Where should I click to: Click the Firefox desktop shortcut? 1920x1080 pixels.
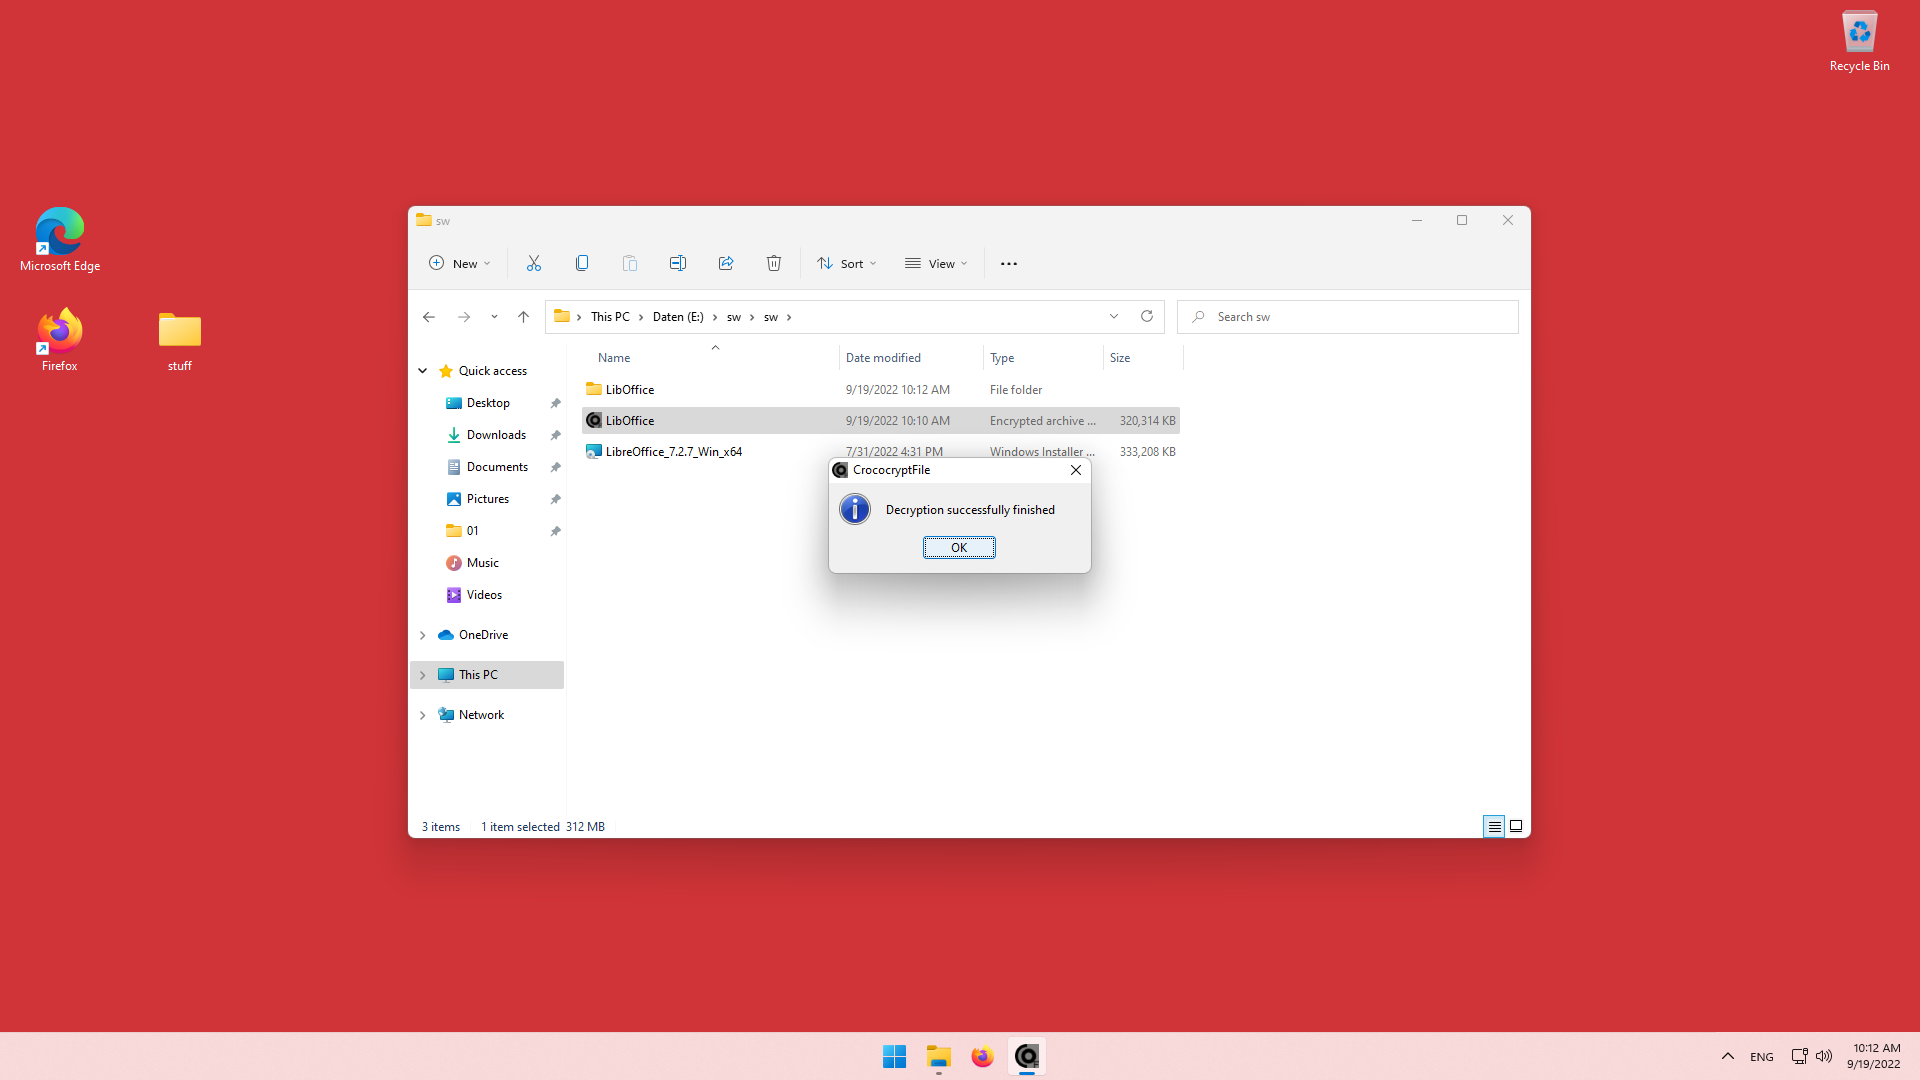(x=60, y=340)
